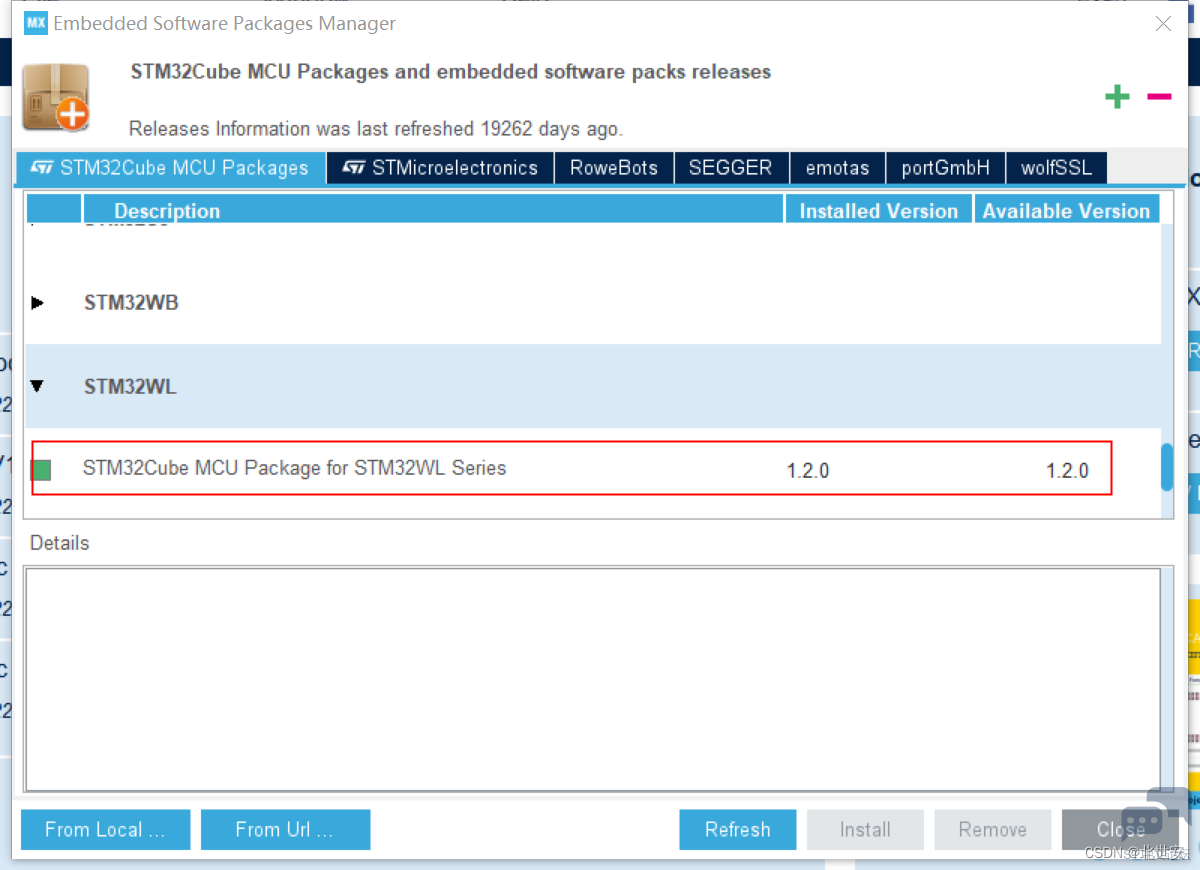
Task: Click the STM32WB series label
Action: [131, 302]
